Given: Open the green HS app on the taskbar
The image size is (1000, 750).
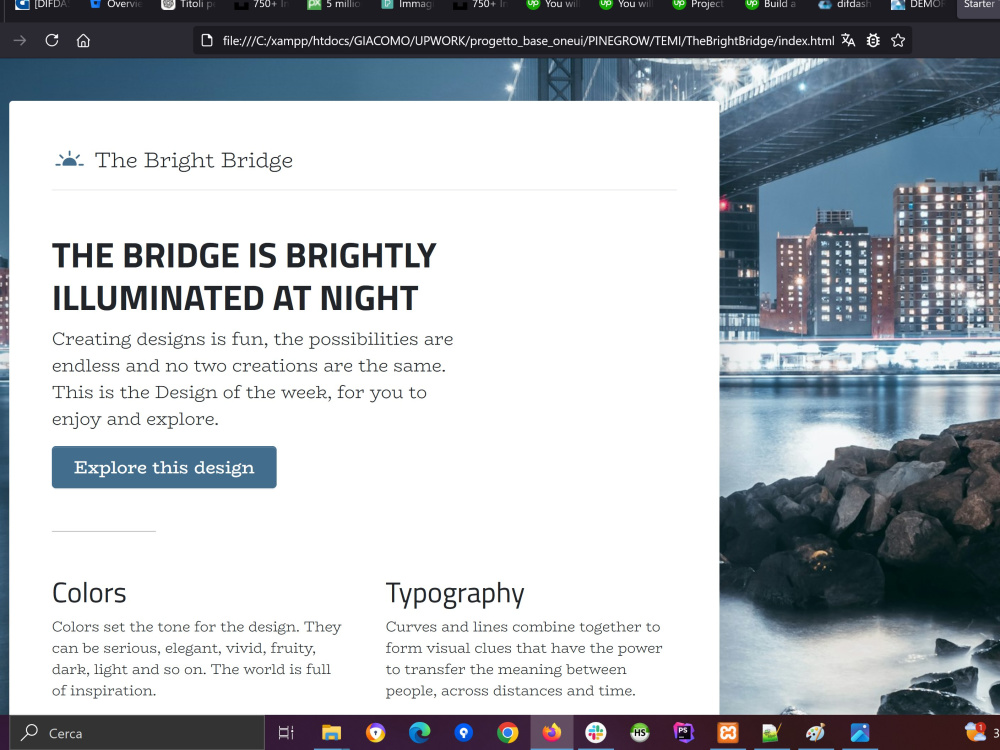Looking at the screenshot, I should pos(640,733).
